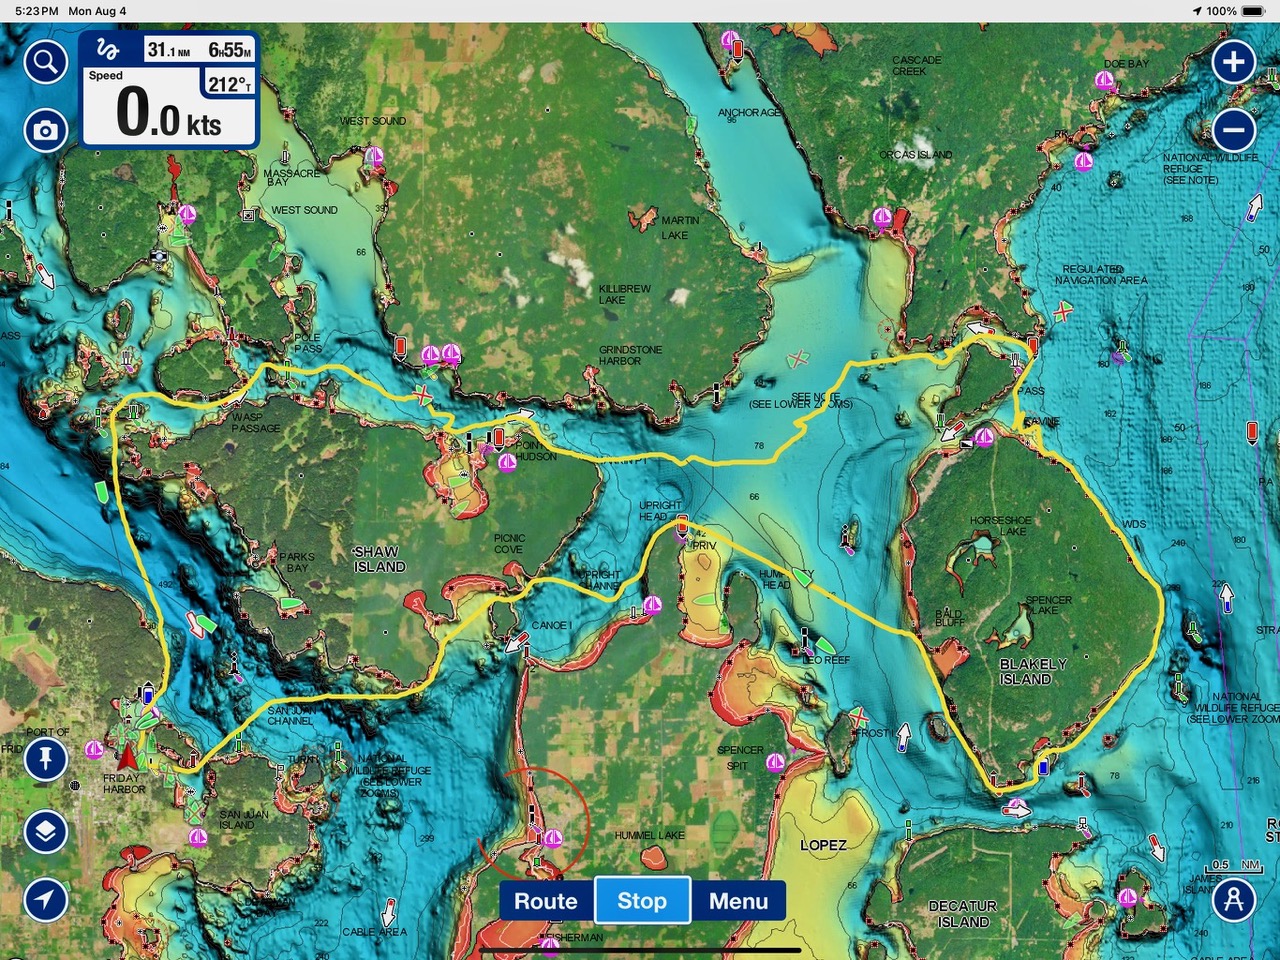Zoom in with the plus button
Screen dimensions: 1280x960
(1234, 63)
